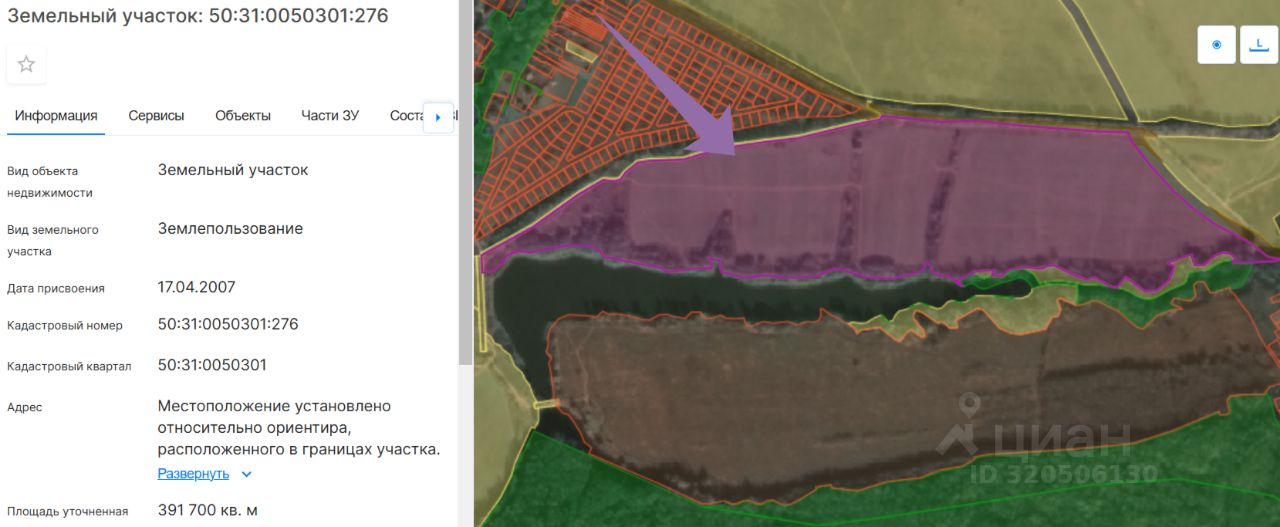Select cadastral number value 50:31:0050301:276
The image size is (1280, 527).
coord(228,324)
